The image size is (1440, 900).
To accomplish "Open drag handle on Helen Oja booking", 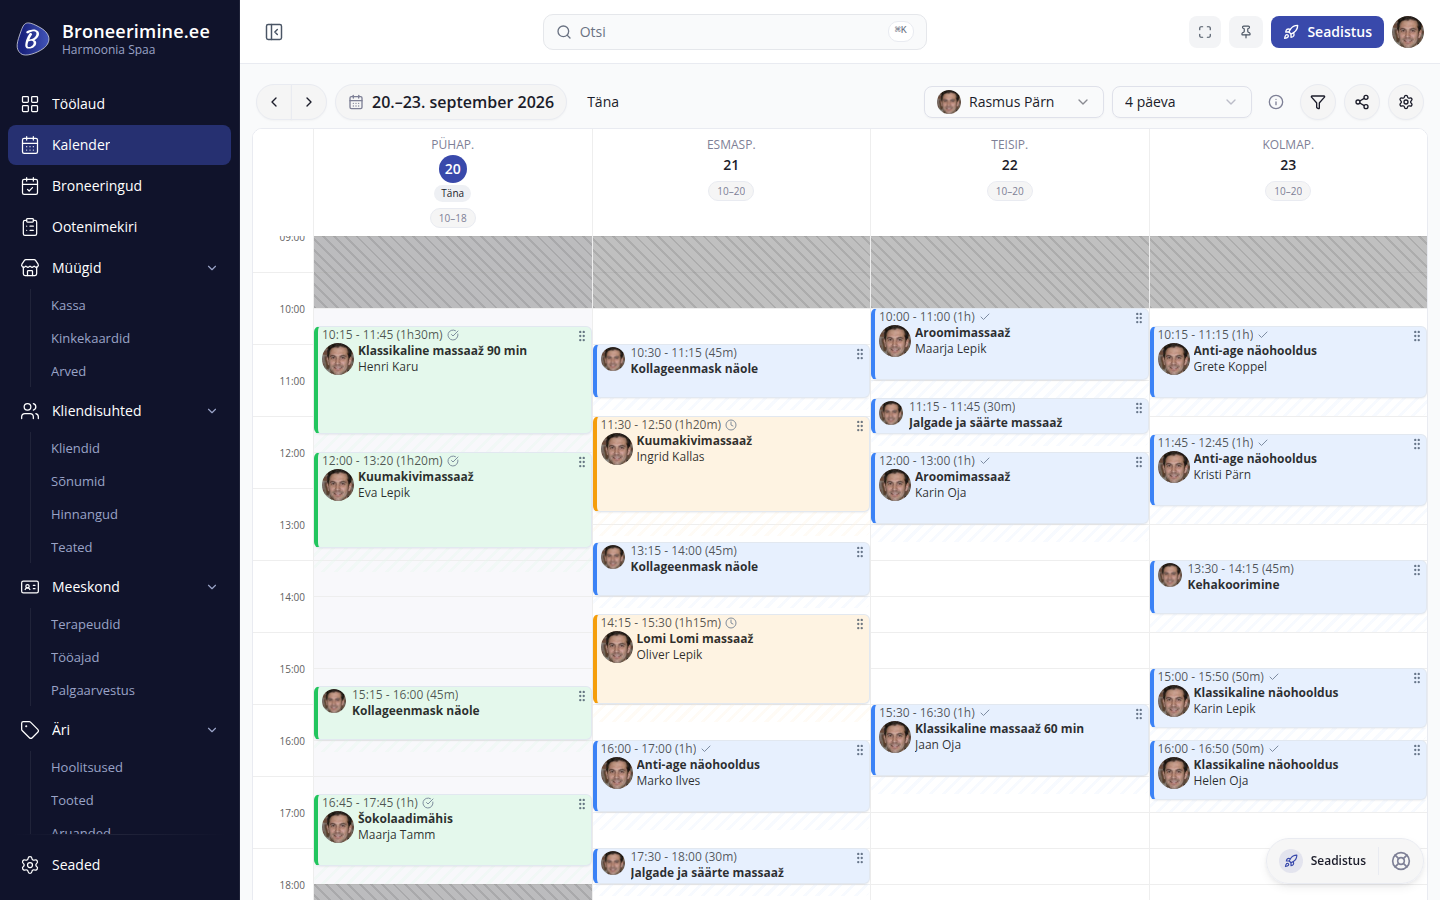I will 1417,751.
